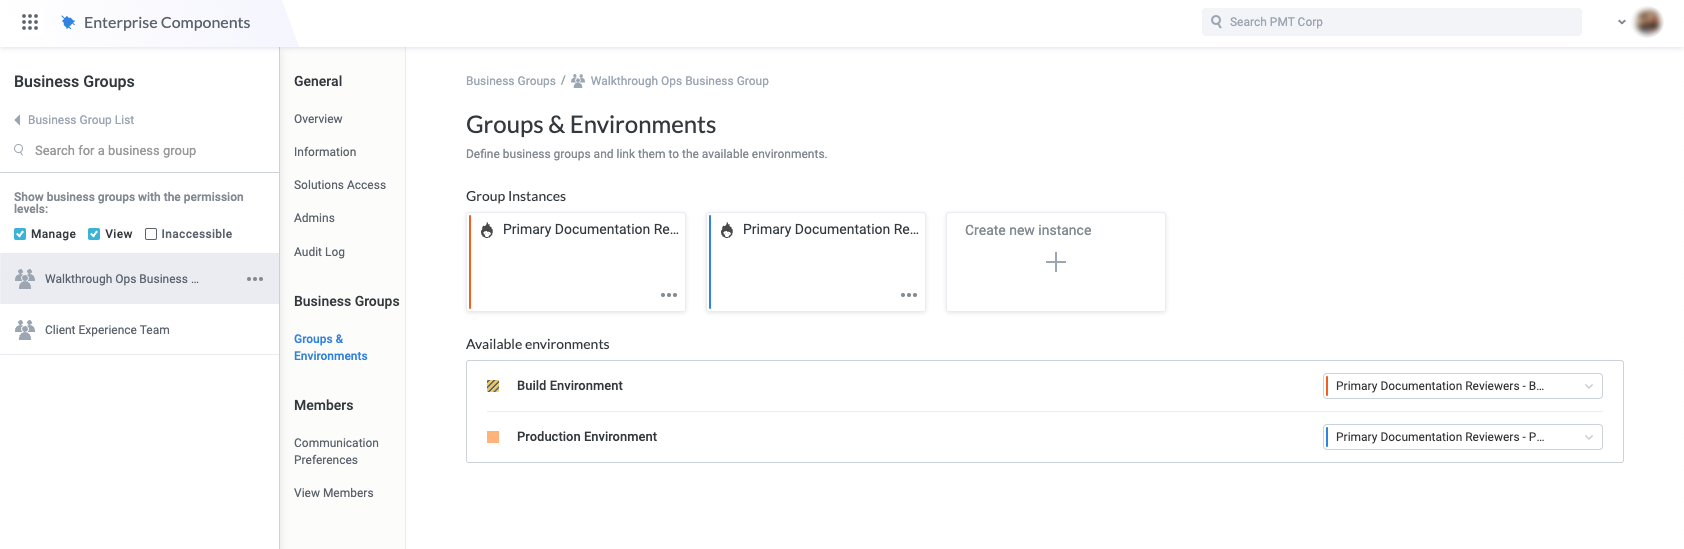Screen dimensions: 1684x549
Task: Enable the Inaccessible permission checkbox
Action: [151, 234]
